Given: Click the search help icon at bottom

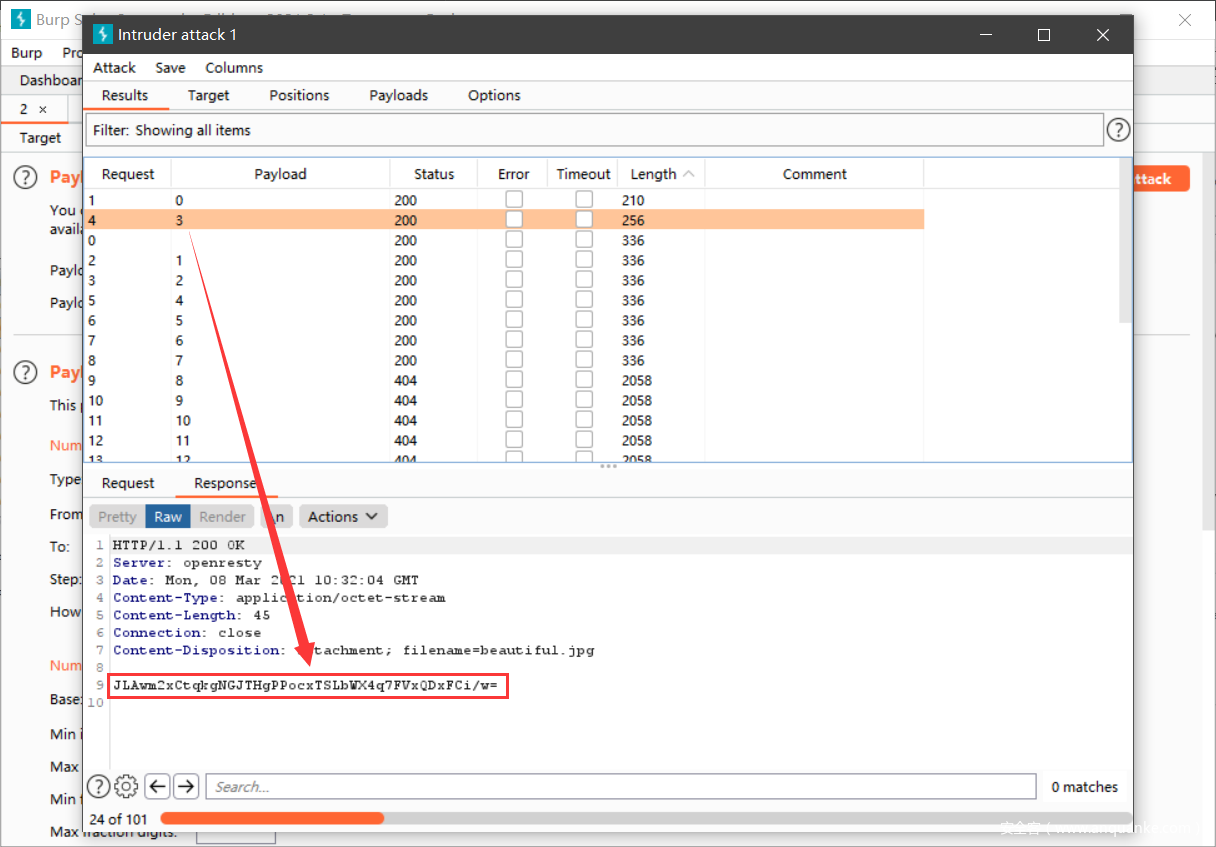Looking at the screenshot, I should pyautogui.click(x=98, y=786).
